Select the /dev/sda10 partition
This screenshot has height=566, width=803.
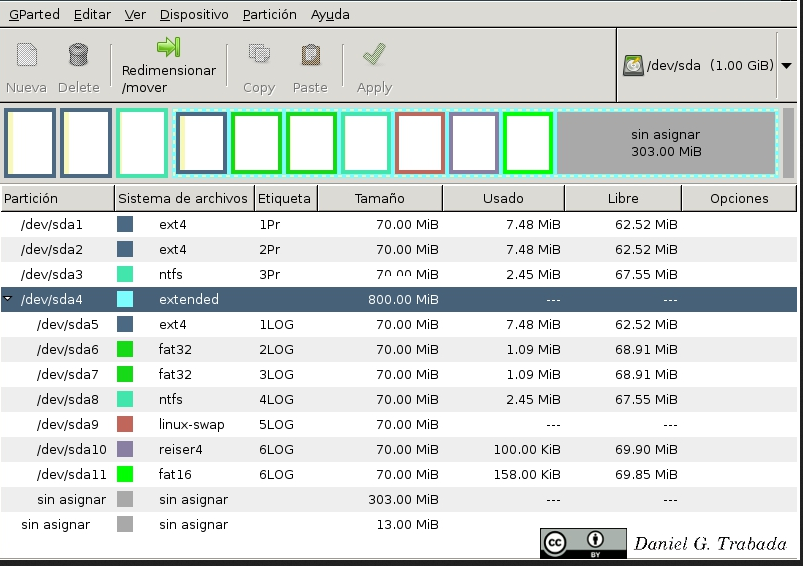click(x=398, y=449)
